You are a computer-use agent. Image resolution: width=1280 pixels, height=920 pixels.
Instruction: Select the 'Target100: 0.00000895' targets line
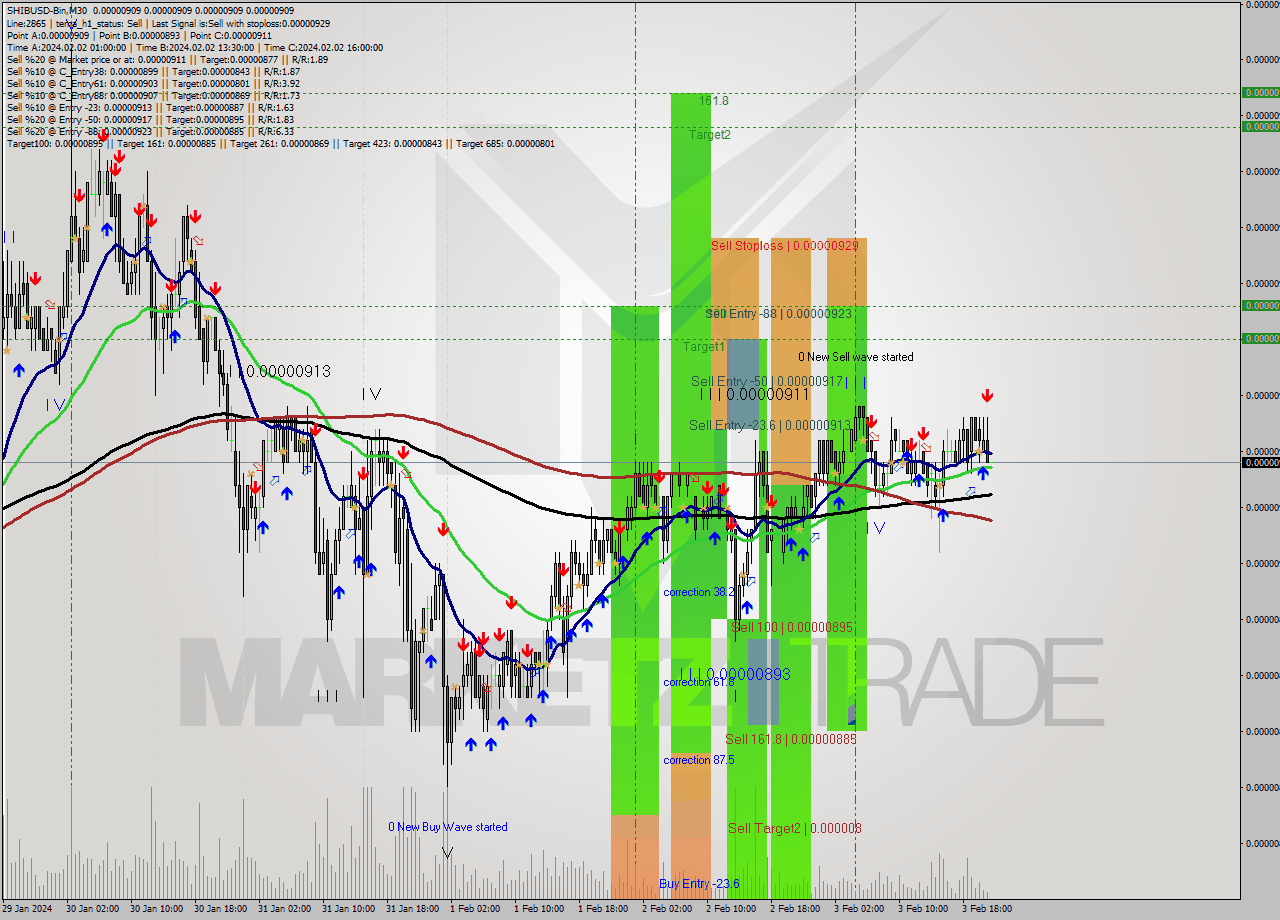(280, 143)
